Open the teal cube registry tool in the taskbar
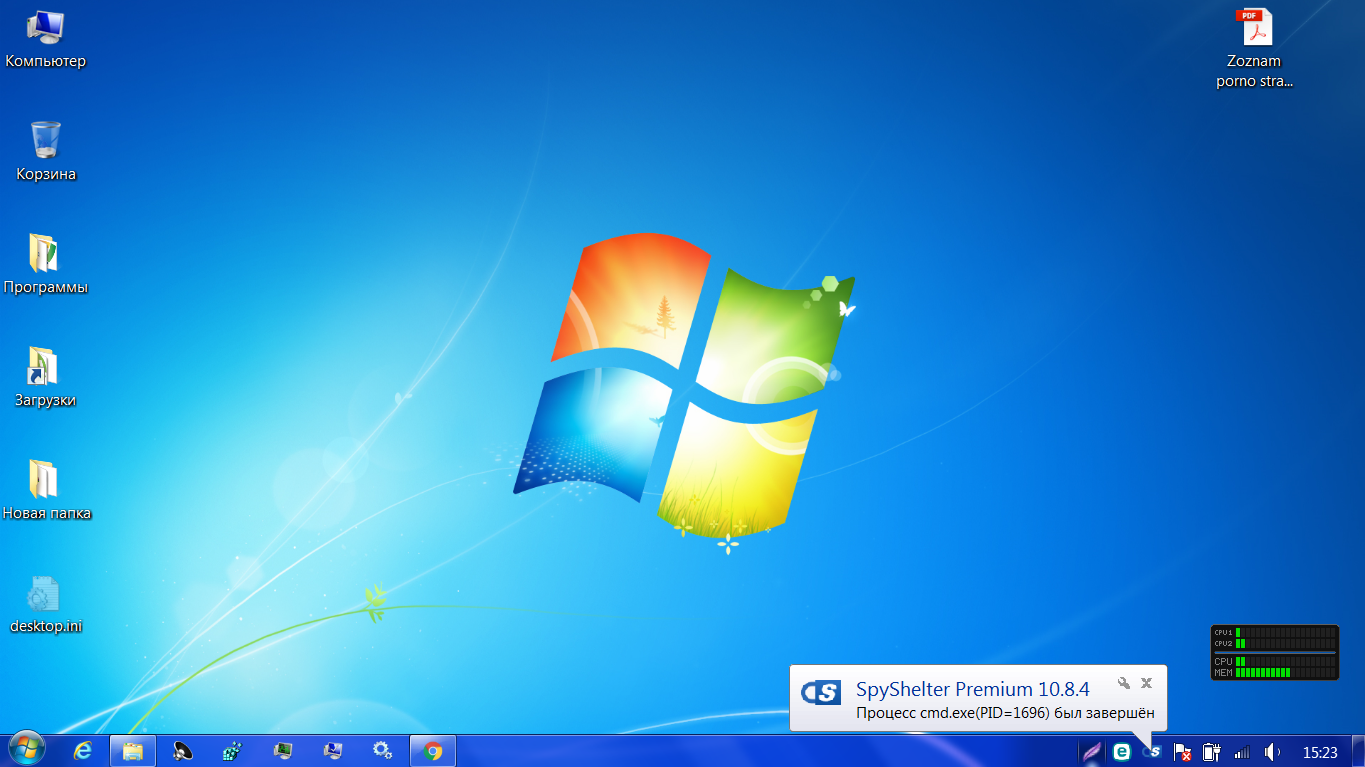The height and width of the screenshot is (767, 1365). tap(233, 751)
